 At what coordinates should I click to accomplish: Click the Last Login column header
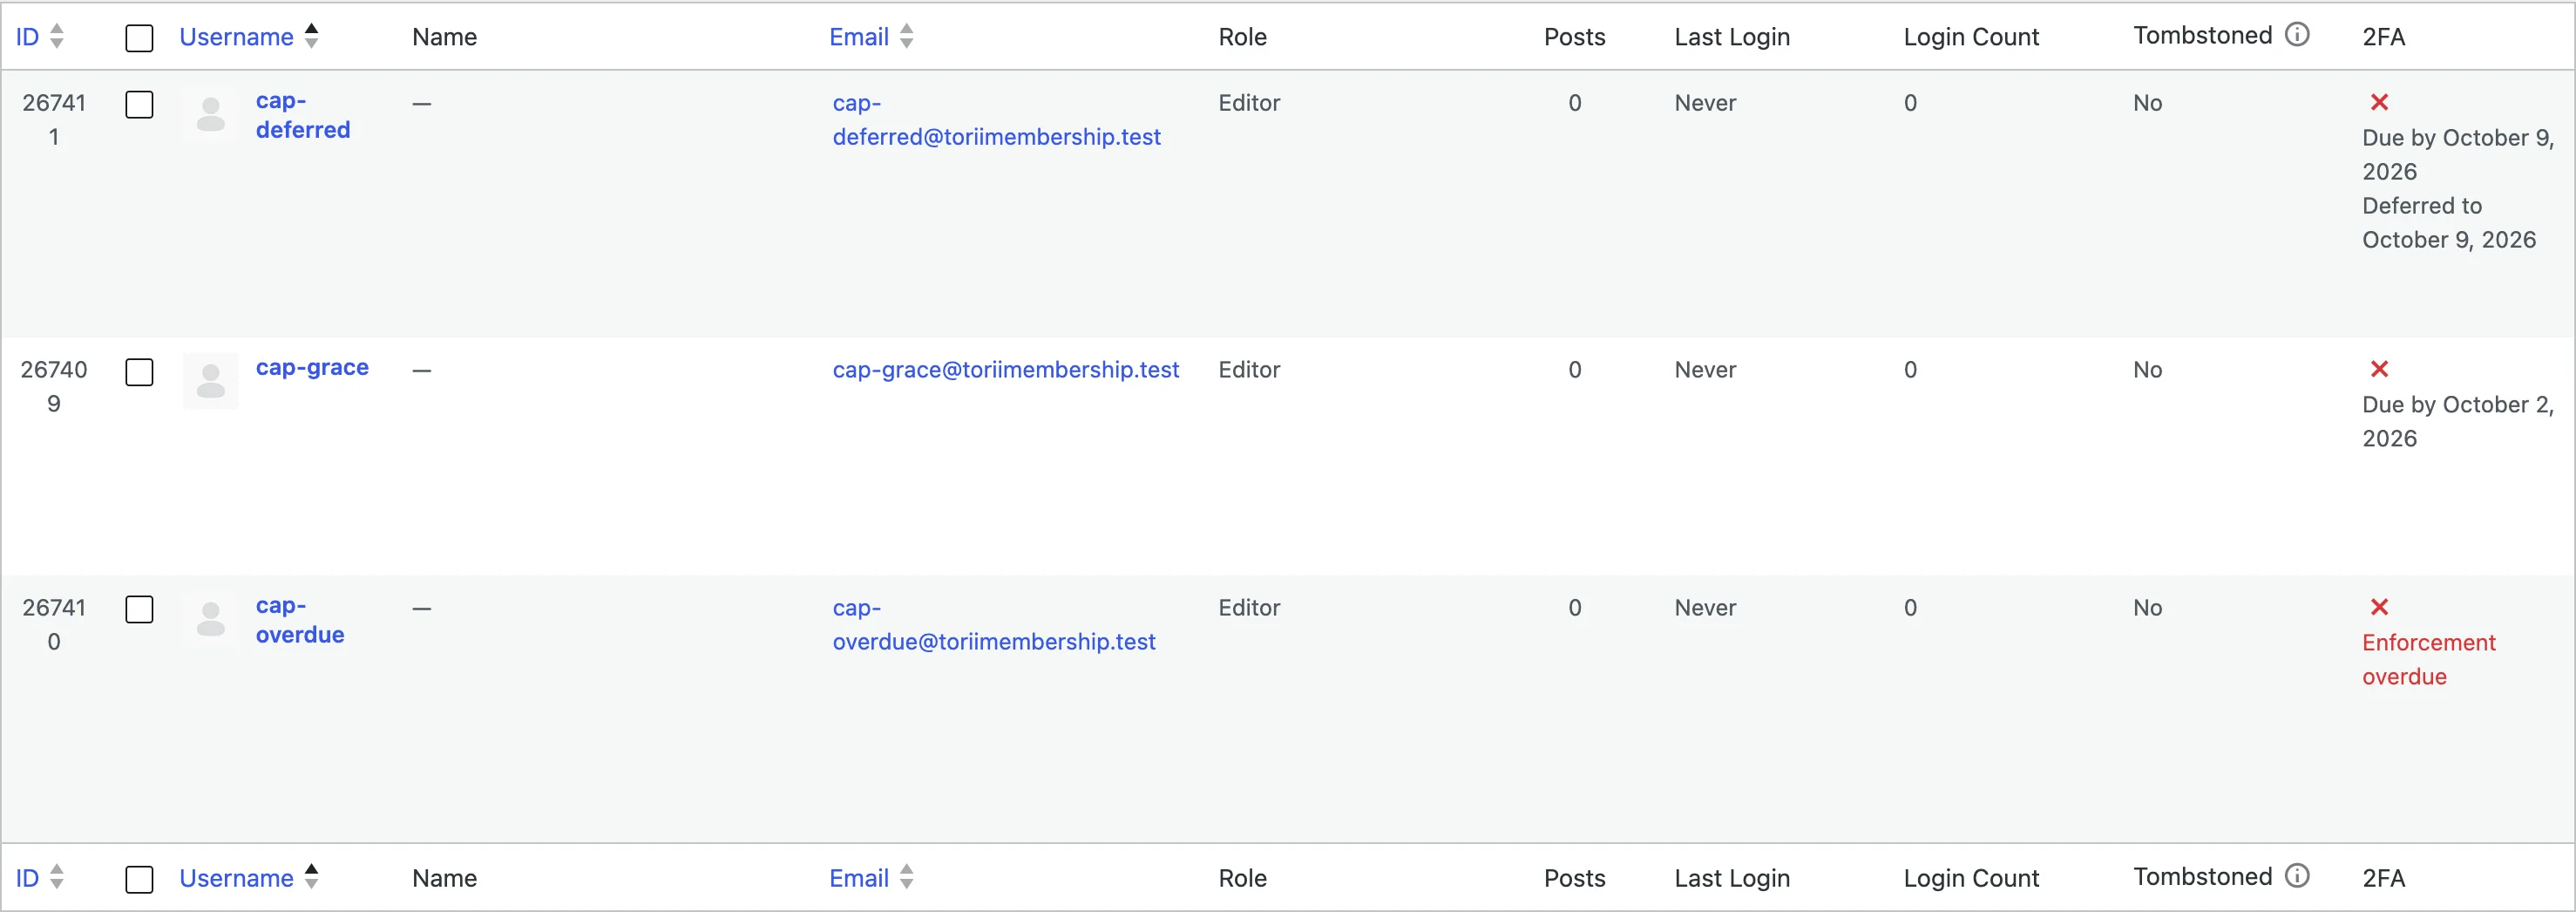1732,37
